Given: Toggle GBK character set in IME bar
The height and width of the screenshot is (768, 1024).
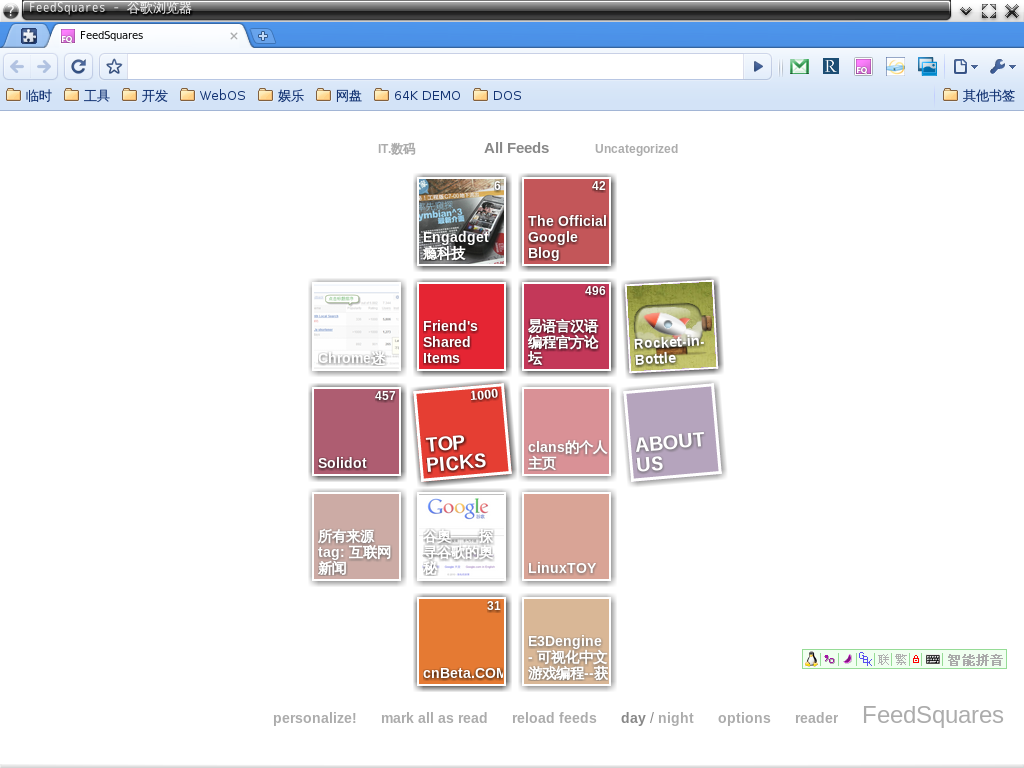Looking at the screenshot, I should click(x=865, y=660).
